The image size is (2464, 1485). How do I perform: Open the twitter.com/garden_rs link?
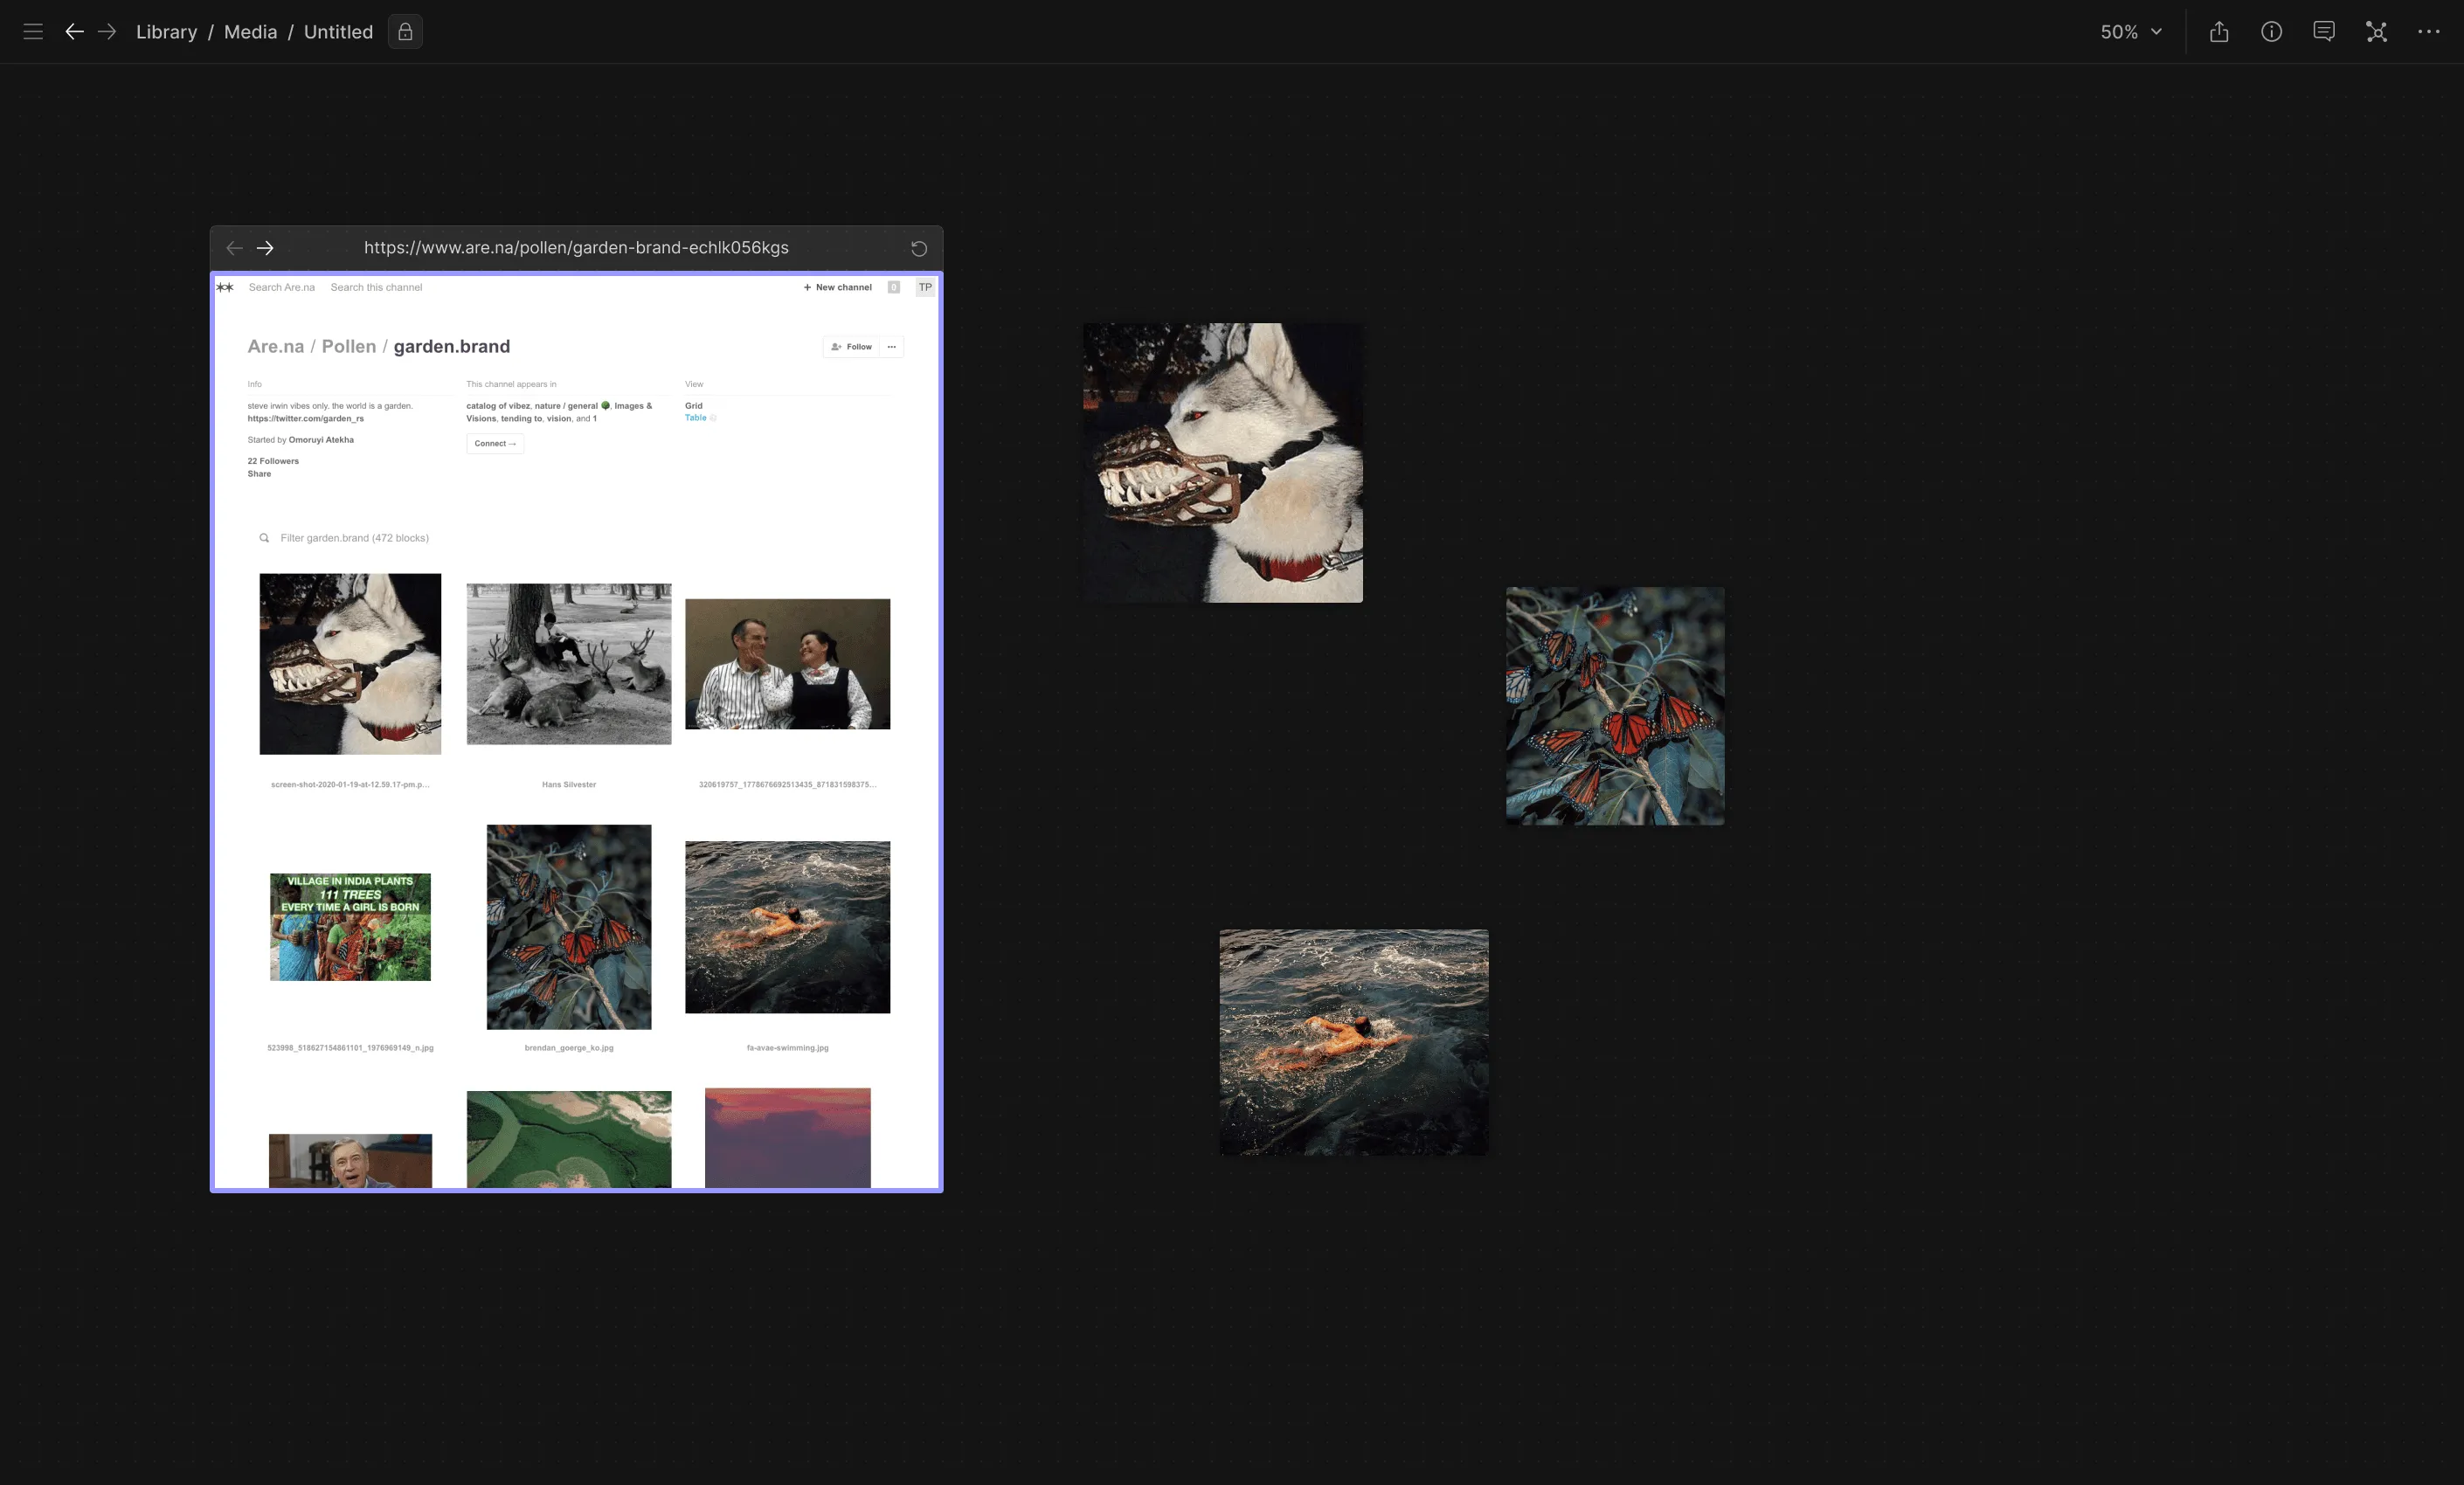tap(306, 419)
